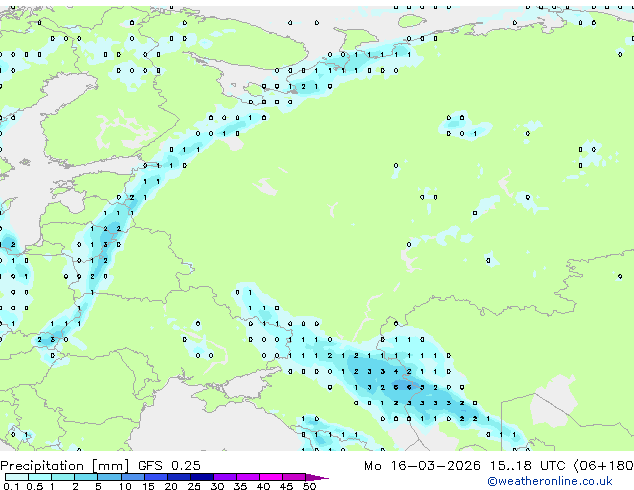
Task: Click the date 'Mo 16-03-2026' text
Action: click(422, 465)
